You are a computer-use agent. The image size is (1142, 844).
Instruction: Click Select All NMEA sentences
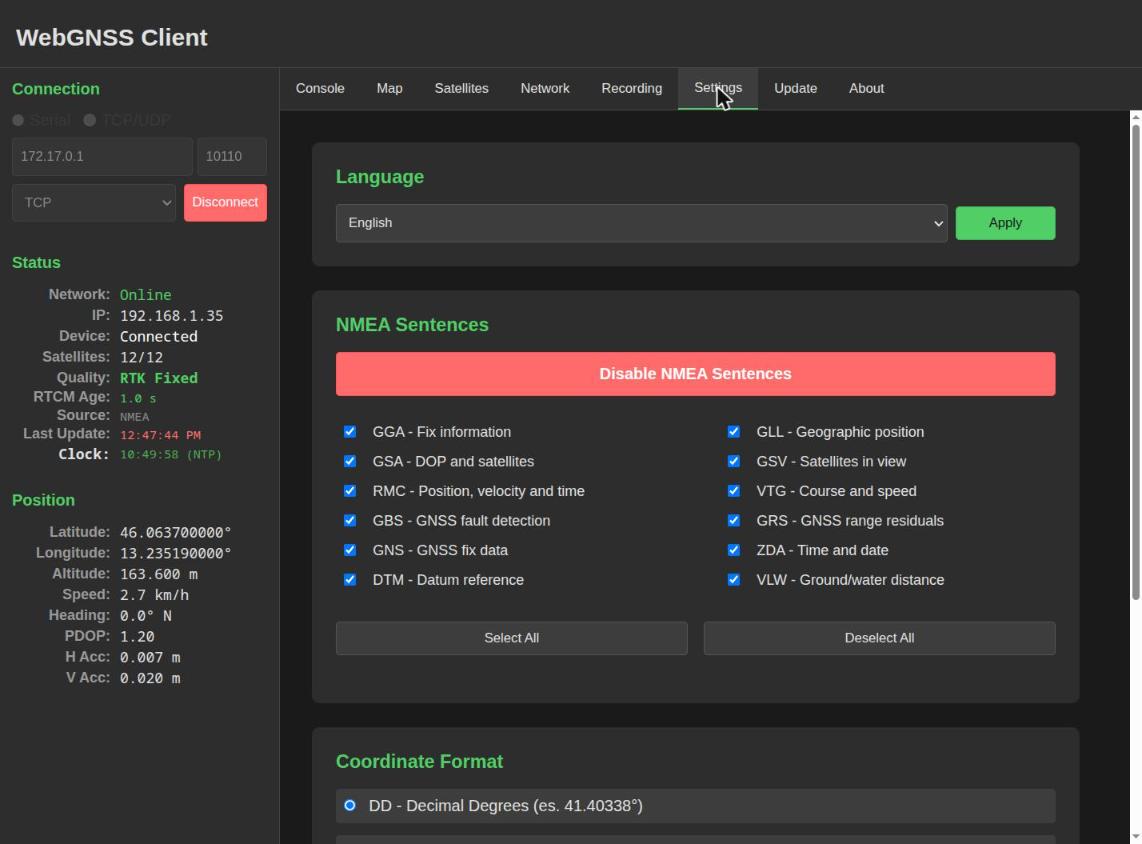point(511,638)
